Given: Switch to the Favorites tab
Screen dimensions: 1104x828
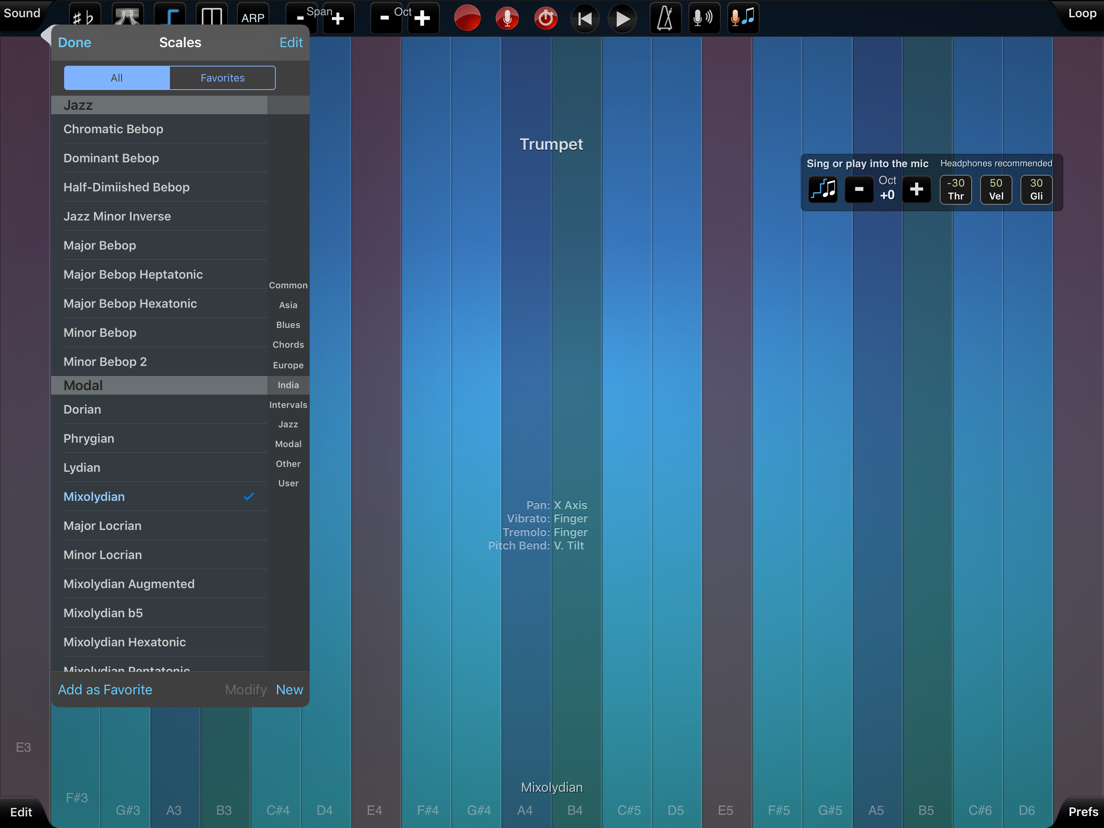Looking at the screenshot, I should click(222, 78).
